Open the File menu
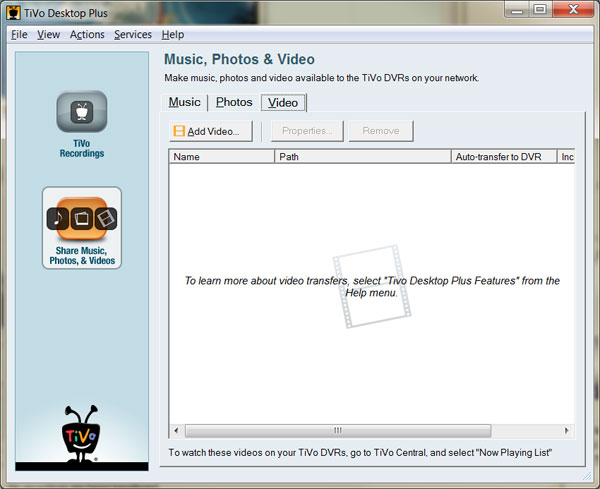This screenshot has width=600, height=489. pyautogui.click(x=19, y=34)
